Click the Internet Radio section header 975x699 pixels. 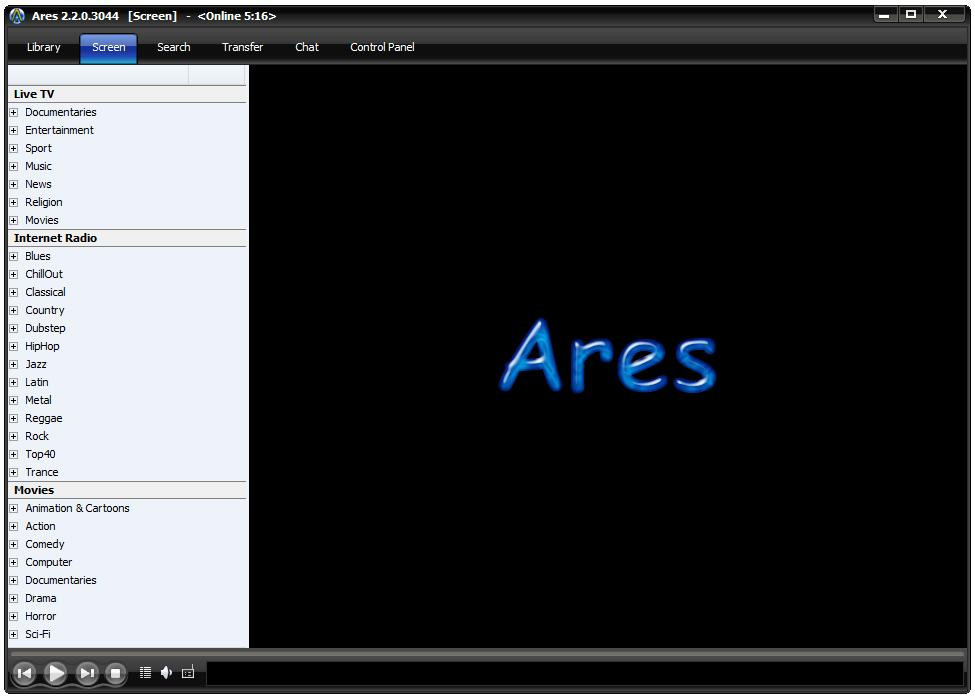pos(55,238)
